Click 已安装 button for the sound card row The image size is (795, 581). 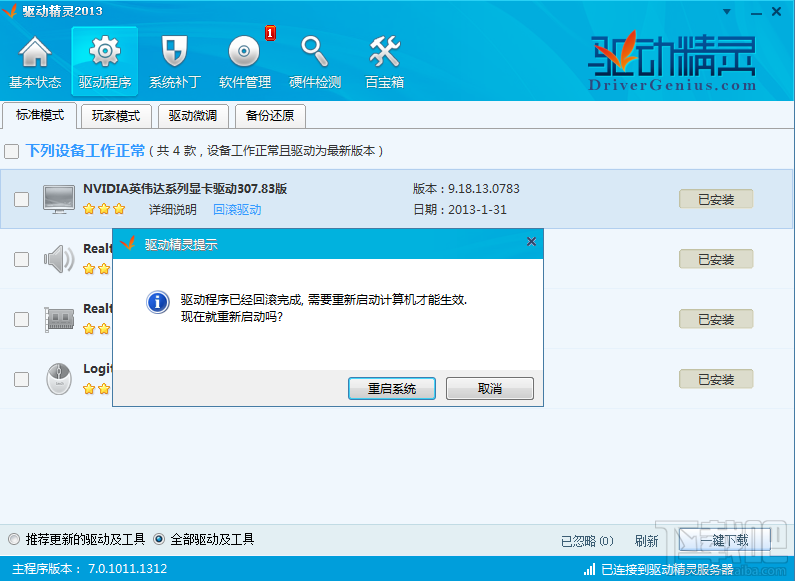click(716, 259)
